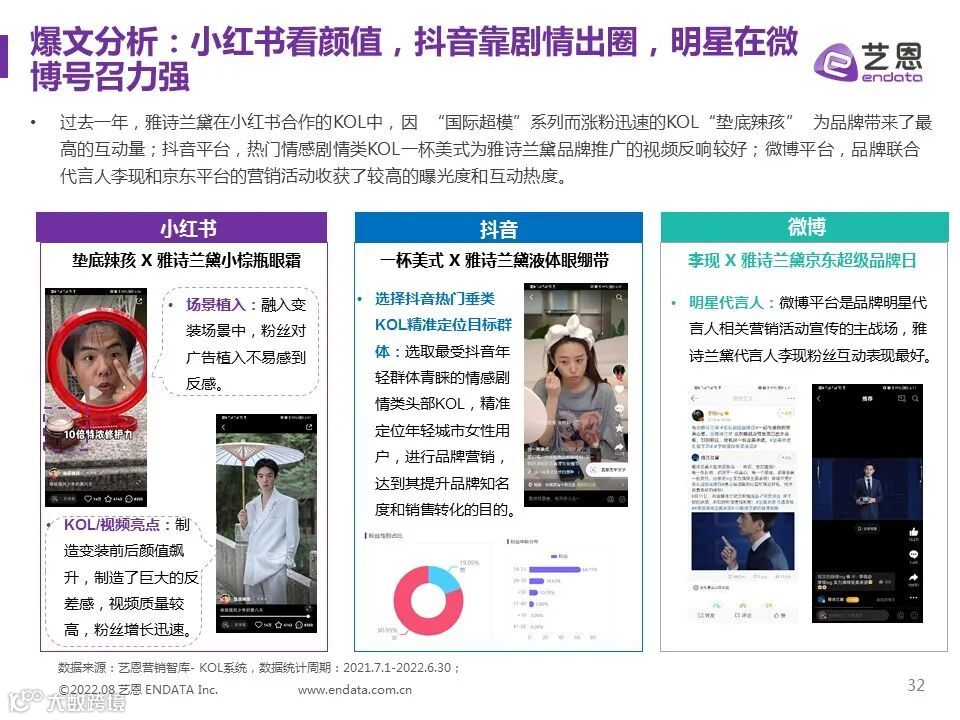Tap the search icon in the dark Weibo video screenshot
Viewport: 960px width, 720px height.
915,399
